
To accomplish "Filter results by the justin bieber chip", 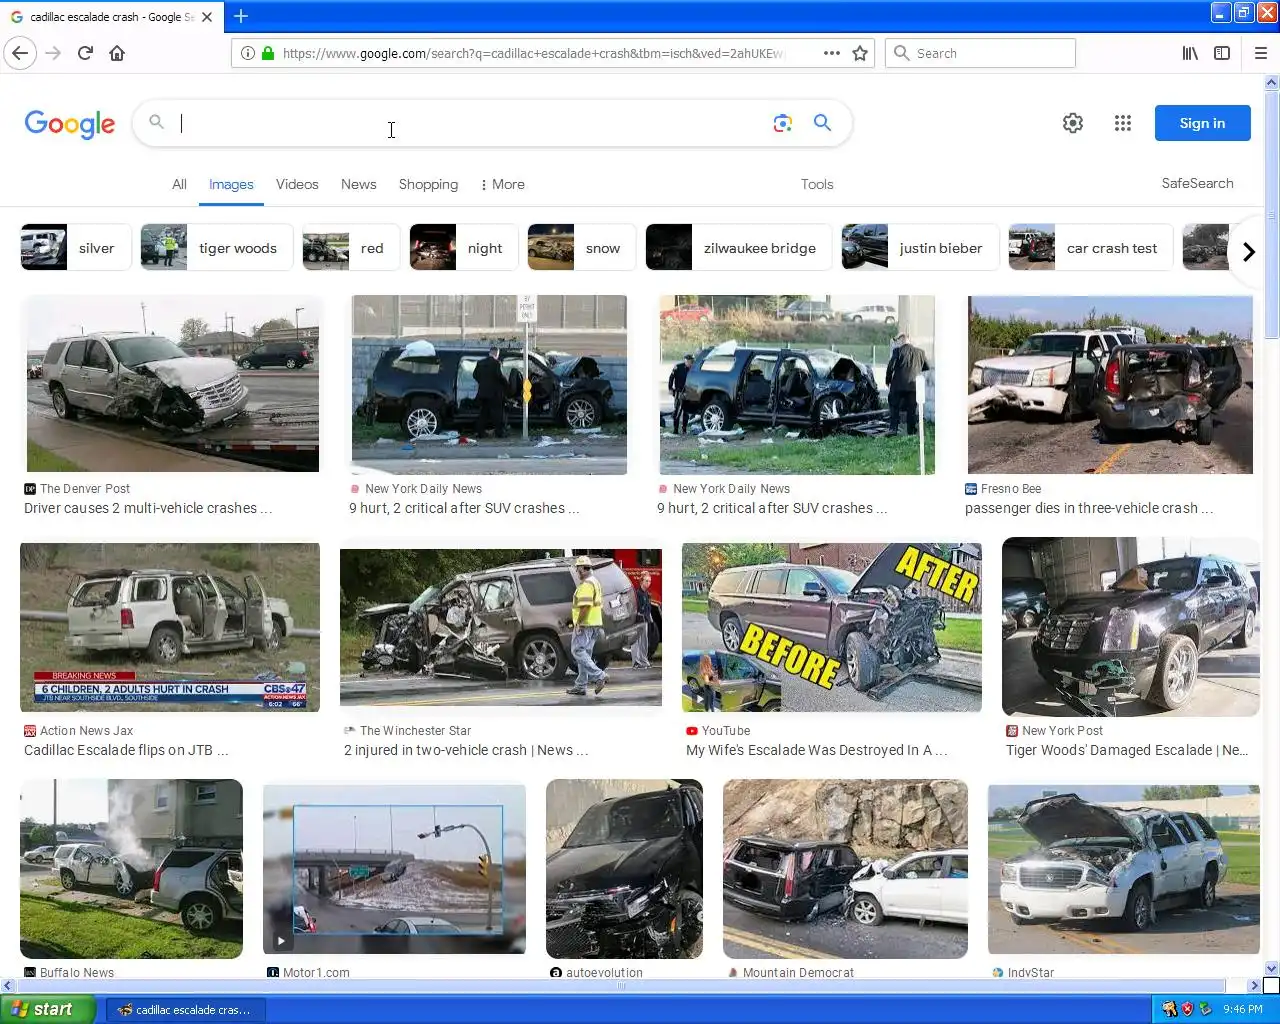I will tap(920, 248).
